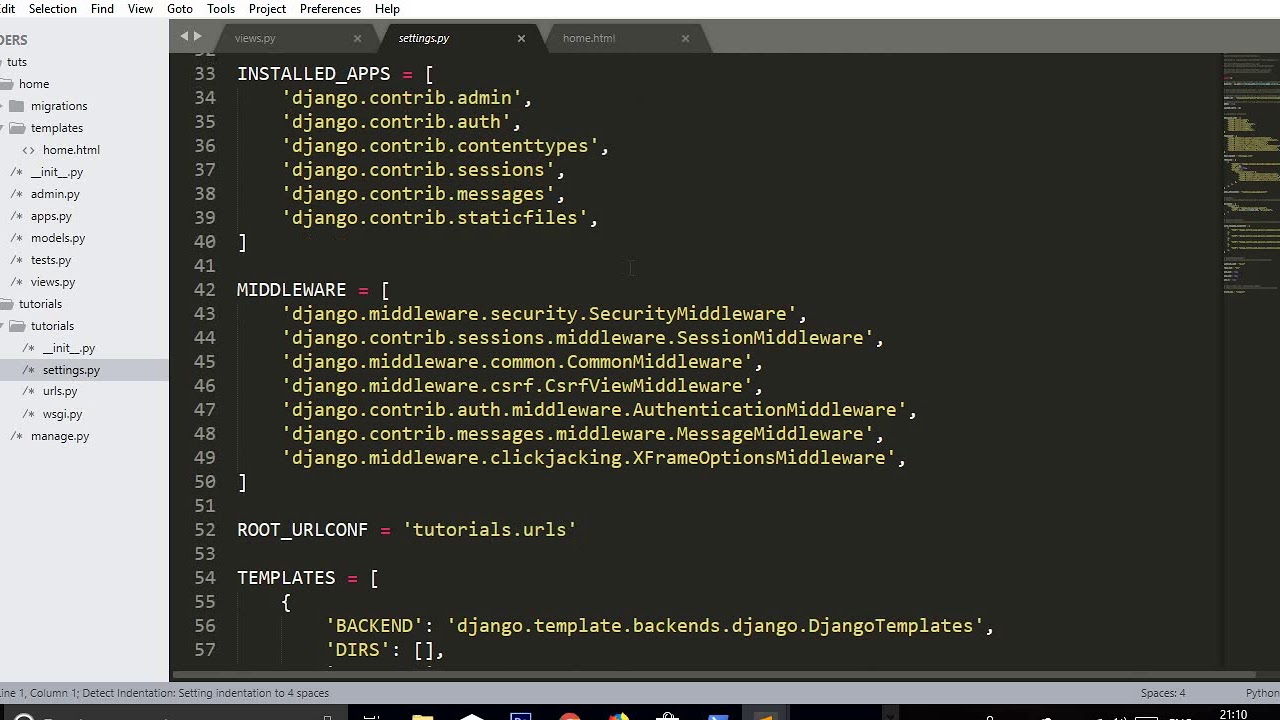1280x720 pixels.
Task: Click file icon beside models.py
Action: (16, 238)
